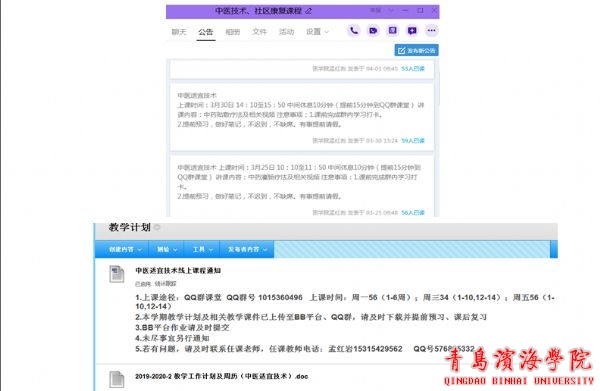Screen dimensions: 600x391
Task: Expand the 设置 dropdown
Action: tap(317, 32)
